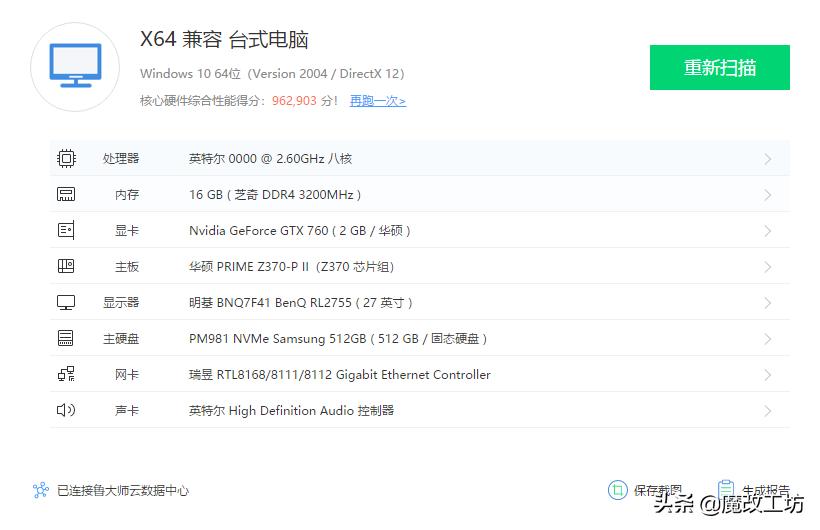This screenshot has height=530, width=820.
Task: Click the 处理器 CPU chip icon
Action: click(66, 158)
